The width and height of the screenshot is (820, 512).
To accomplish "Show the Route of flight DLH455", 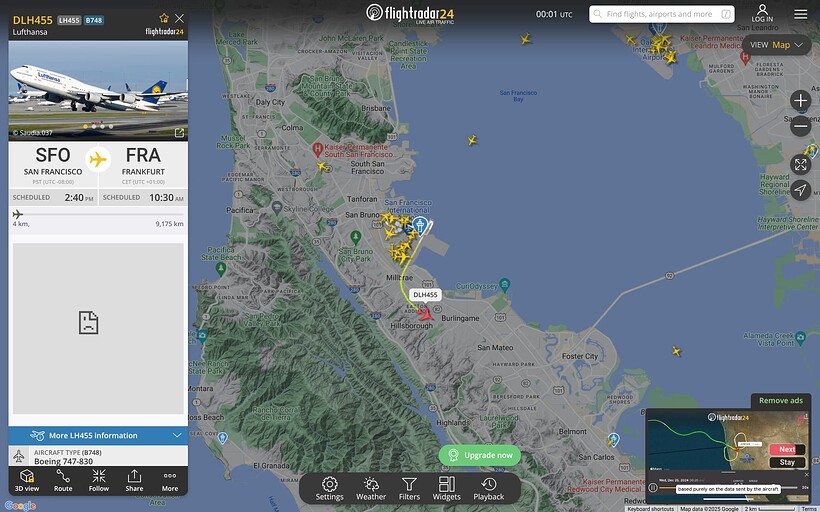I will 63,480.
